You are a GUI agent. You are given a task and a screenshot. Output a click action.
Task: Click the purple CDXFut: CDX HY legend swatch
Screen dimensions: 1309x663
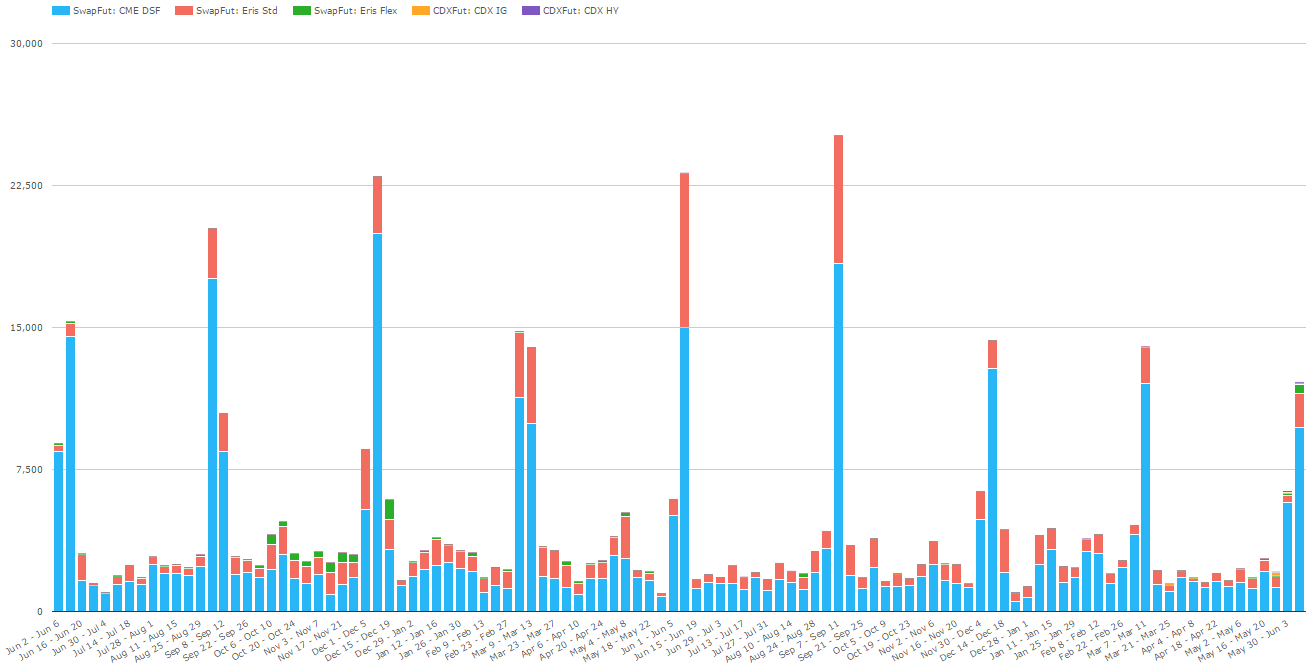tap(532, 10)
